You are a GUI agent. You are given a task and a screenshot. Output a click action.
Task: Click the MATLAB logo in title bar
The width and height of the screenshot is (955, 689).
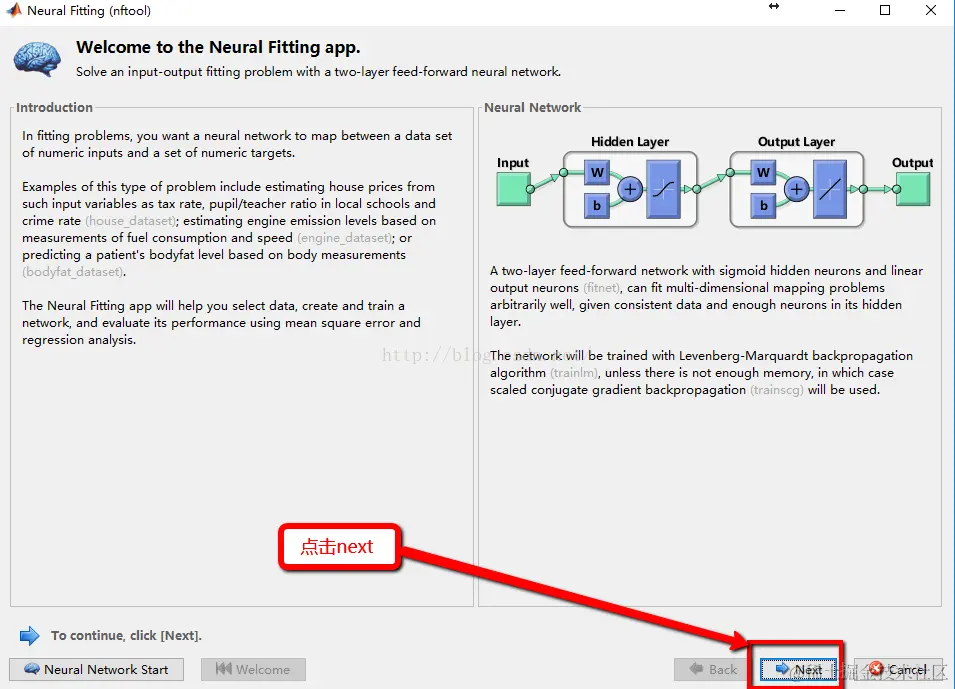tap(13, 10)
